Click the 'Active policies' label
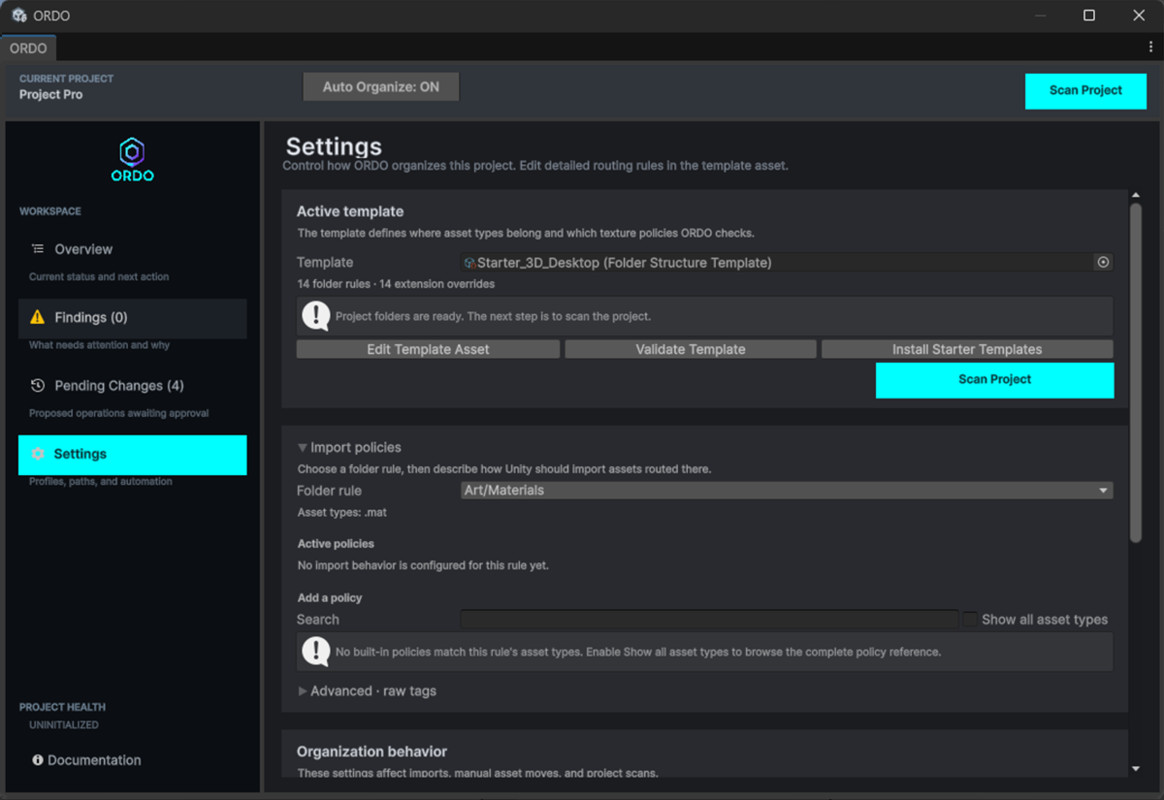The width and height of the screenshot is (1164, 800). pos(336,543)
